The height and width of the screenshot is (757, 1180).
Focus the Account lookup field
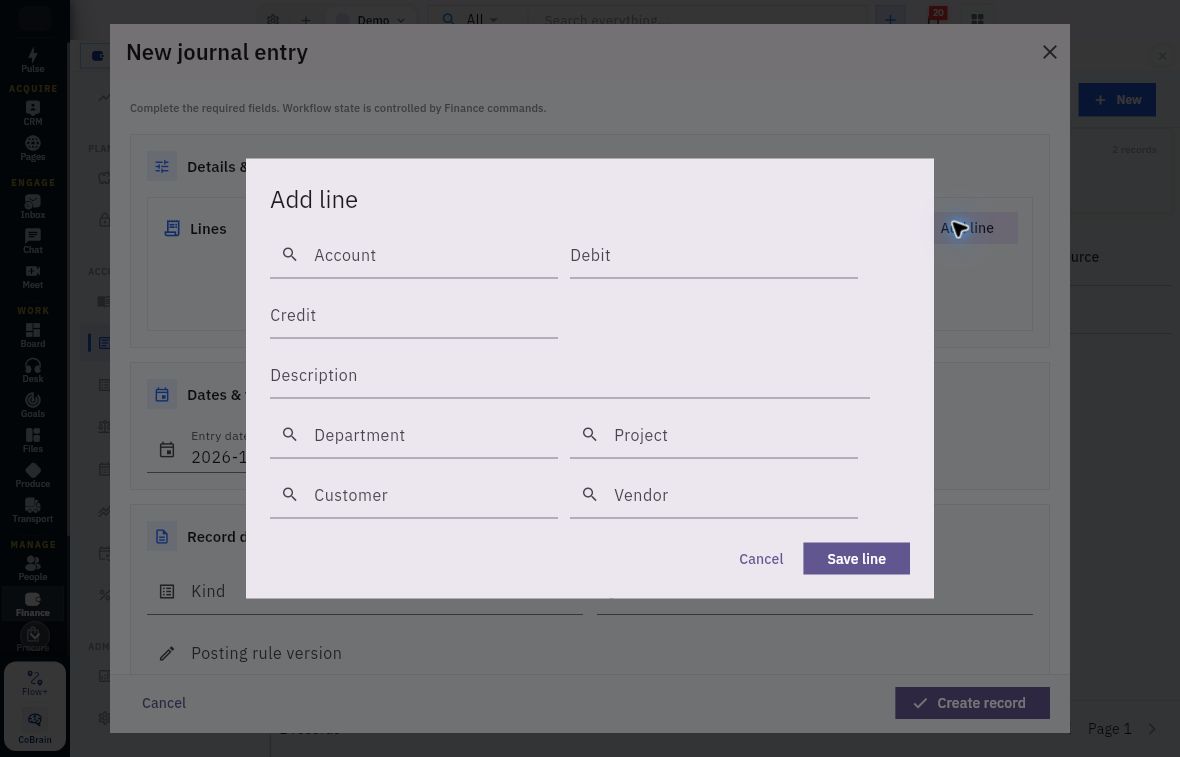[x=414, y=255]
